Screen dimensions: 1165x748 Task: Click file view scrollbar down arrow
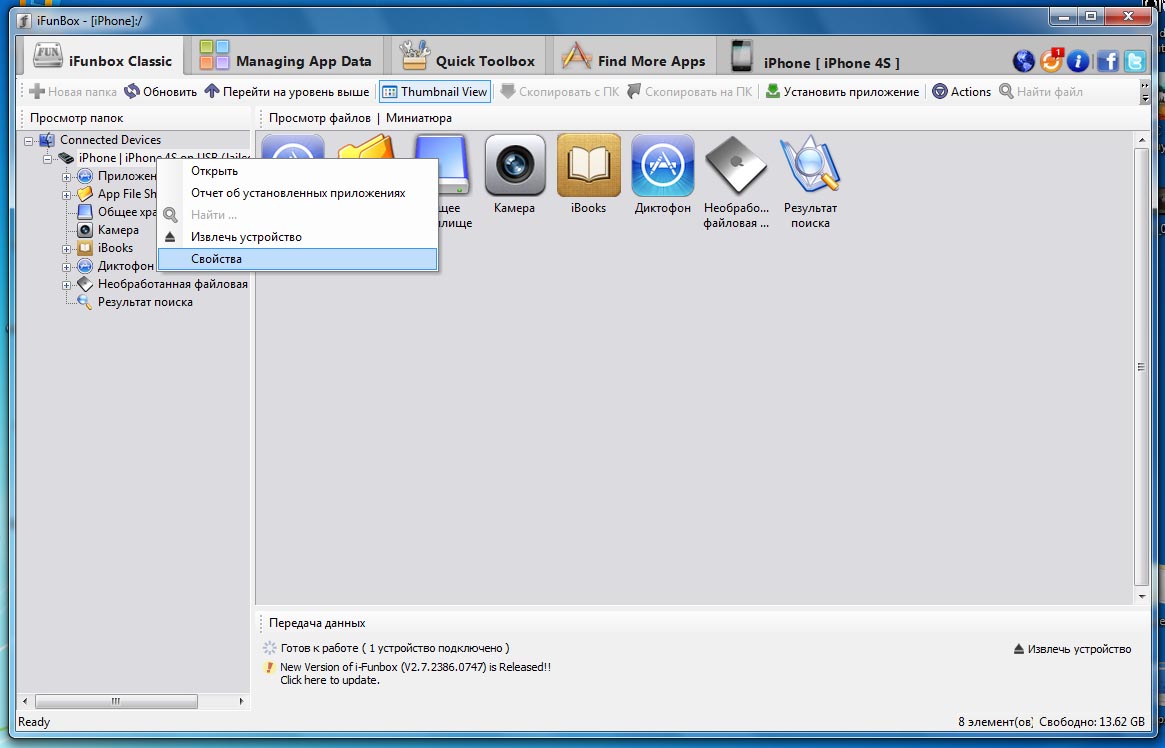1142,596
